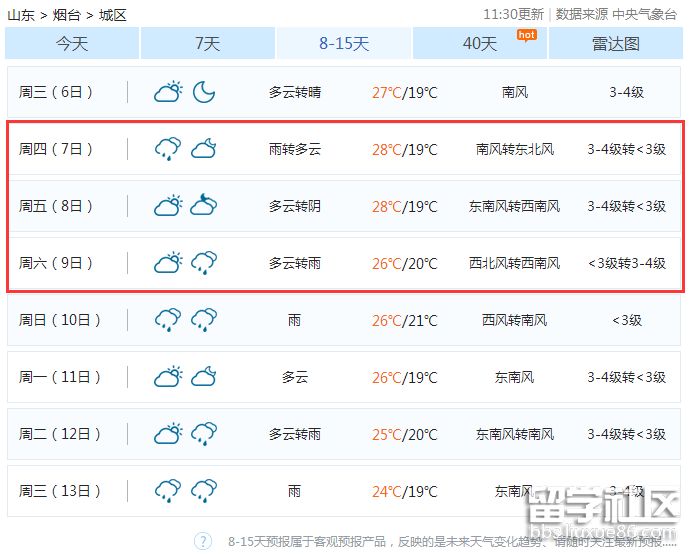Open the 7天 forecast tab
The height and width of the screenshot is (554, 693).
(207, 44)
